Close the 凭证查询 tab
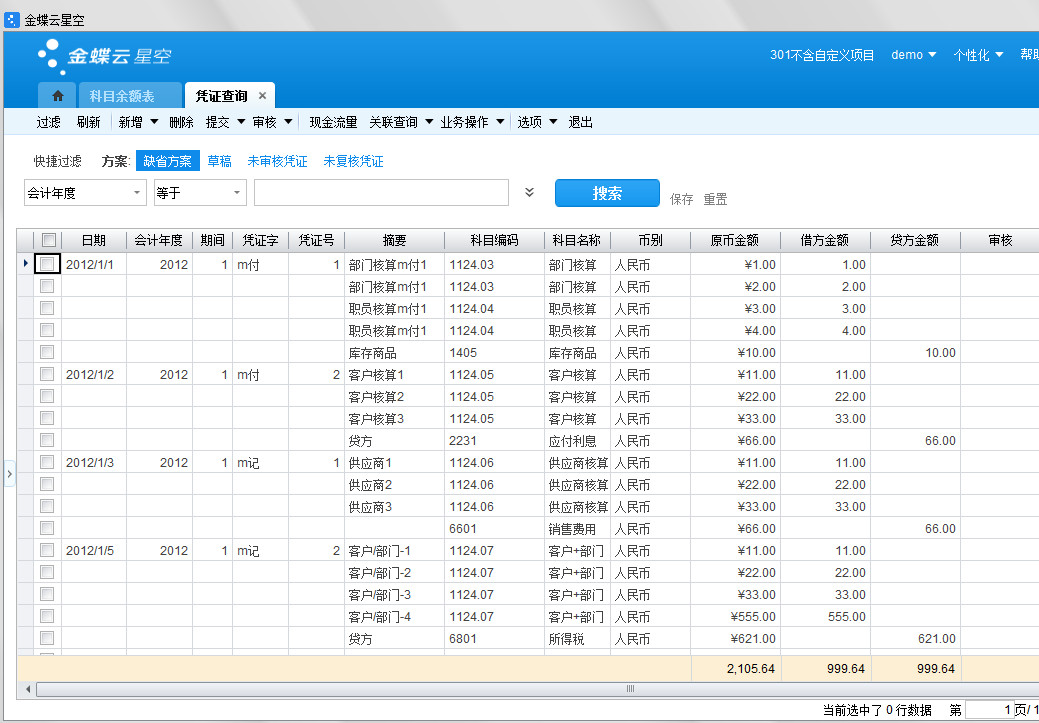 (x=262, y=96)
